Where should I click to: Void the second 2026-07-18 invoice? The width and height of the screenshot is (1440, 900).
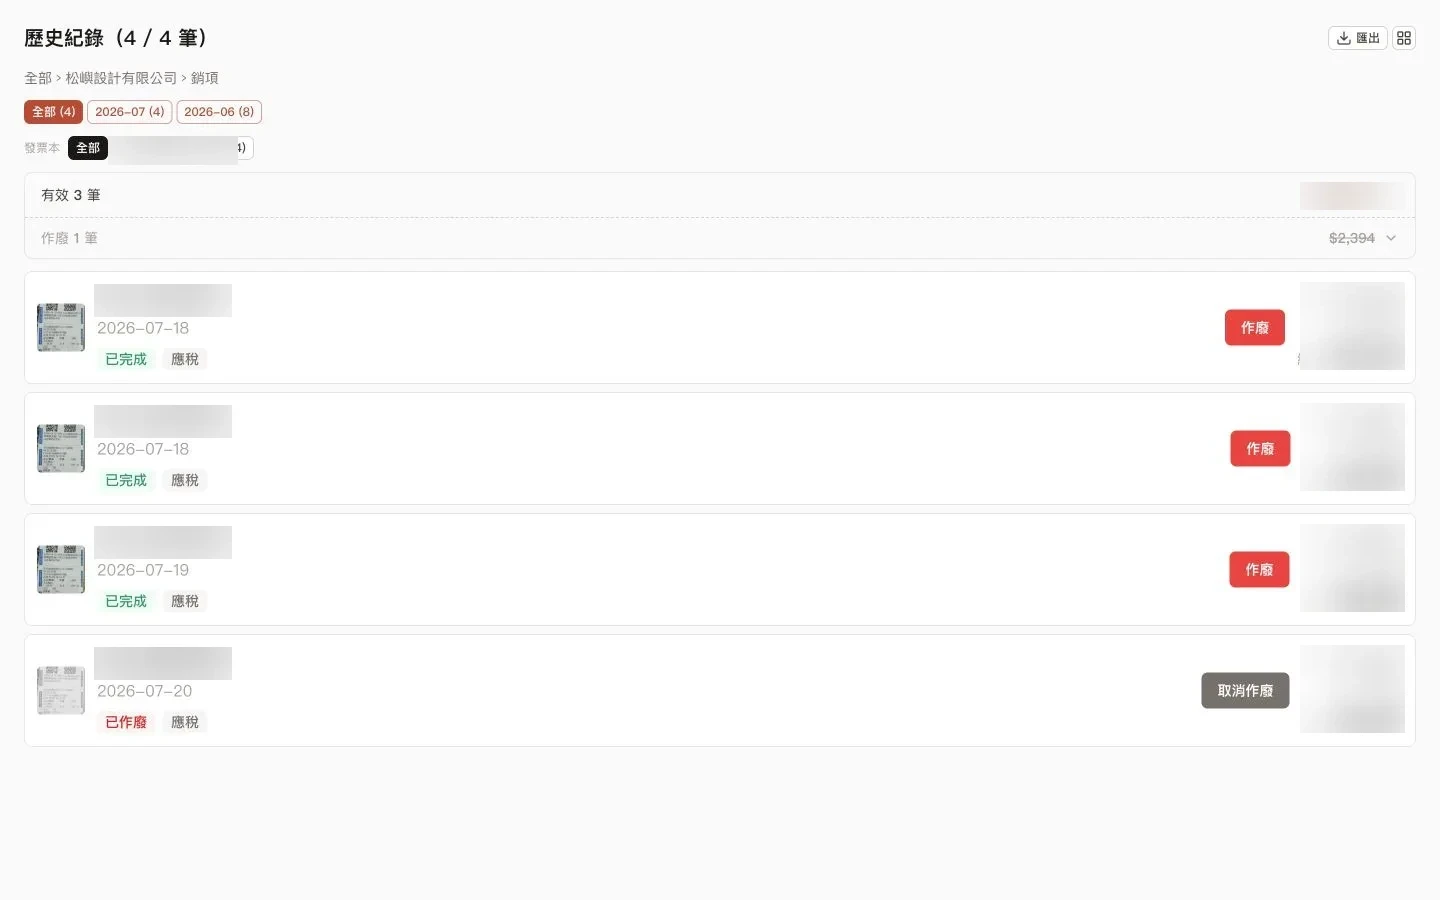[1260, 449]
